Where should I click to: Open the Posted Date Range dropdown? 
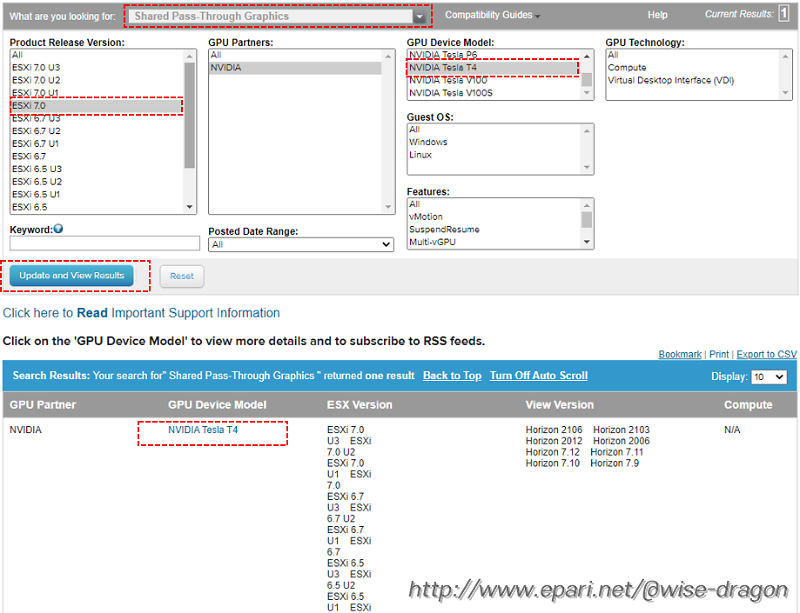[x=301, y=244]
